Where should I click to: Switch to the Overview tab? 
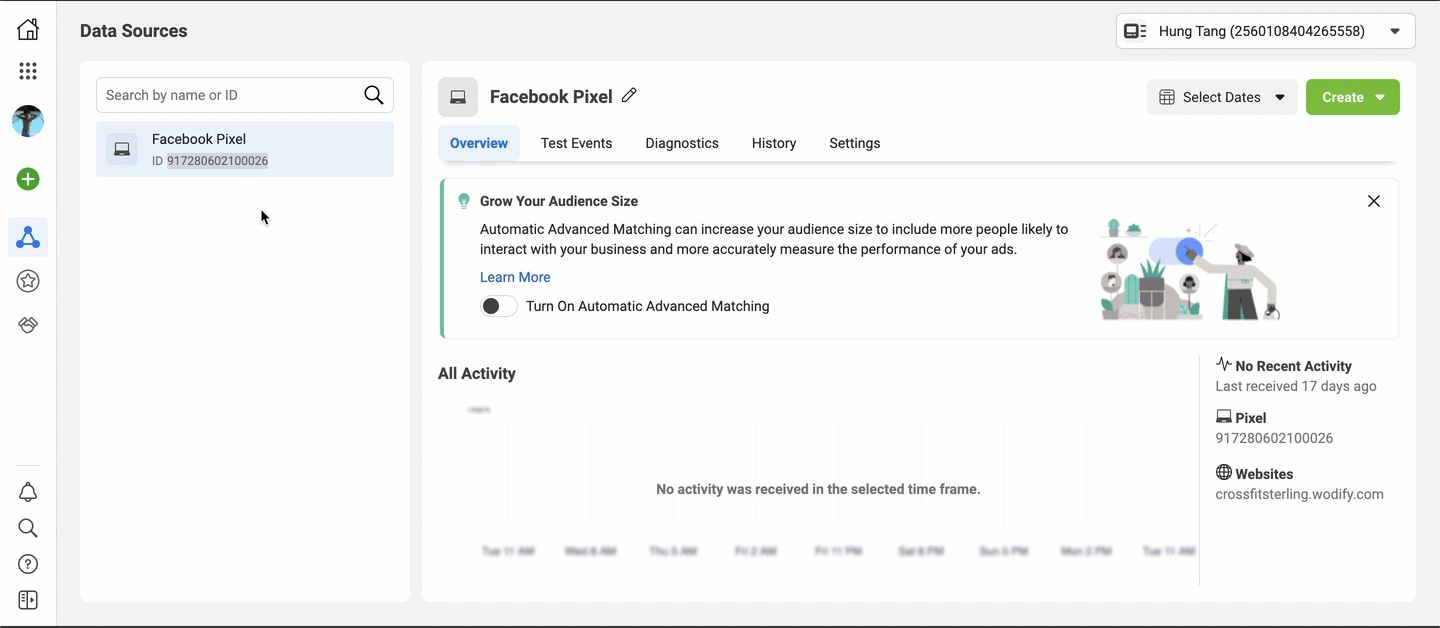point(479,143)
